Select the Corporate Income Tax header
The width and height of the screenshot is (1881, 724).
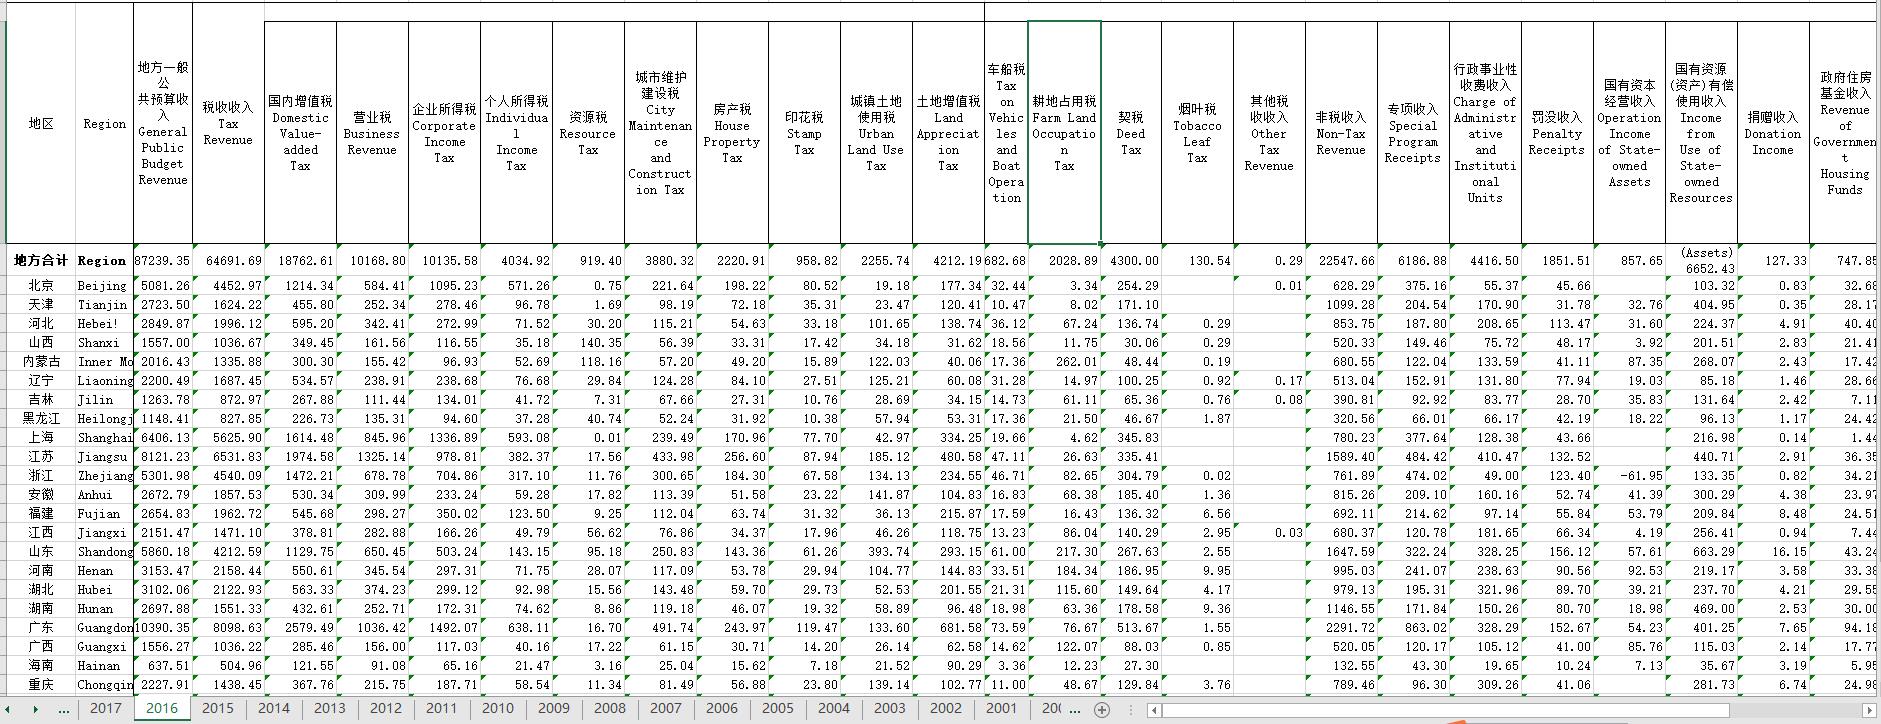(x=444, y=133)
